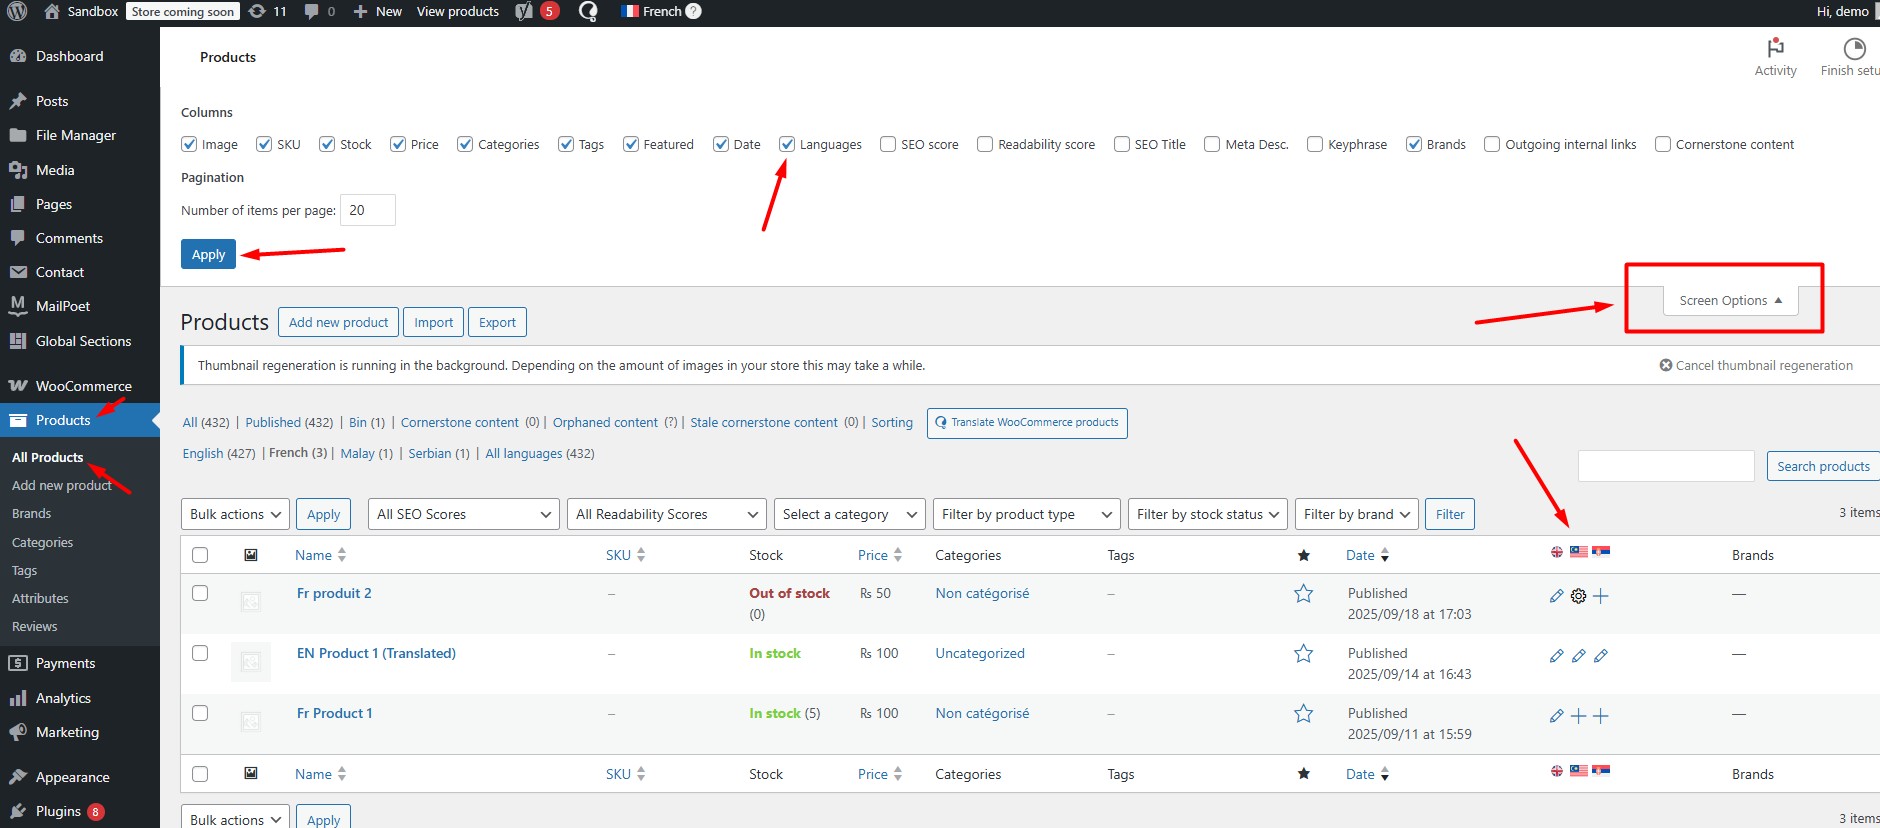Click the gear icon in Fr produit 2 row
The height and width of the screenshot is (828, 1880).
click(1578, 596)
